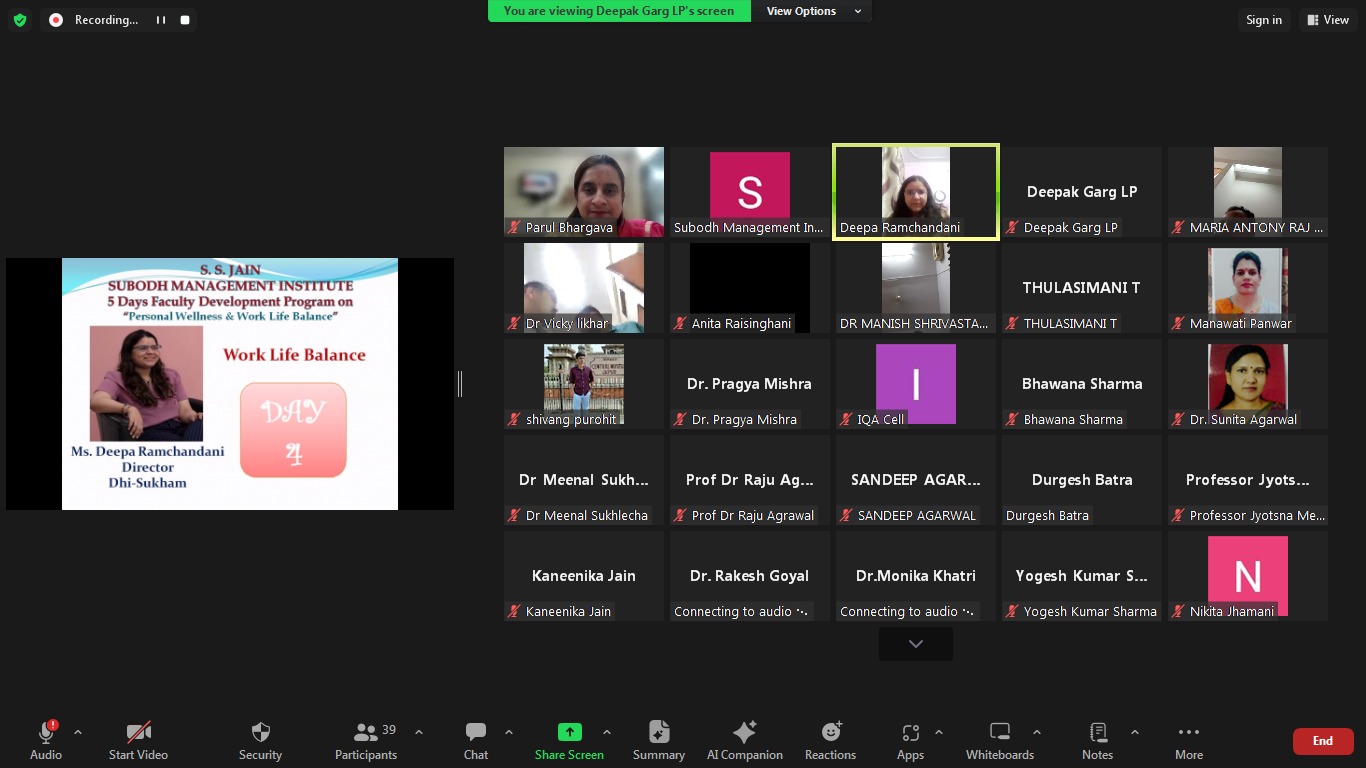
Task: Expand the audio settings caret beside Audio
Action: [x=78, y=732]
